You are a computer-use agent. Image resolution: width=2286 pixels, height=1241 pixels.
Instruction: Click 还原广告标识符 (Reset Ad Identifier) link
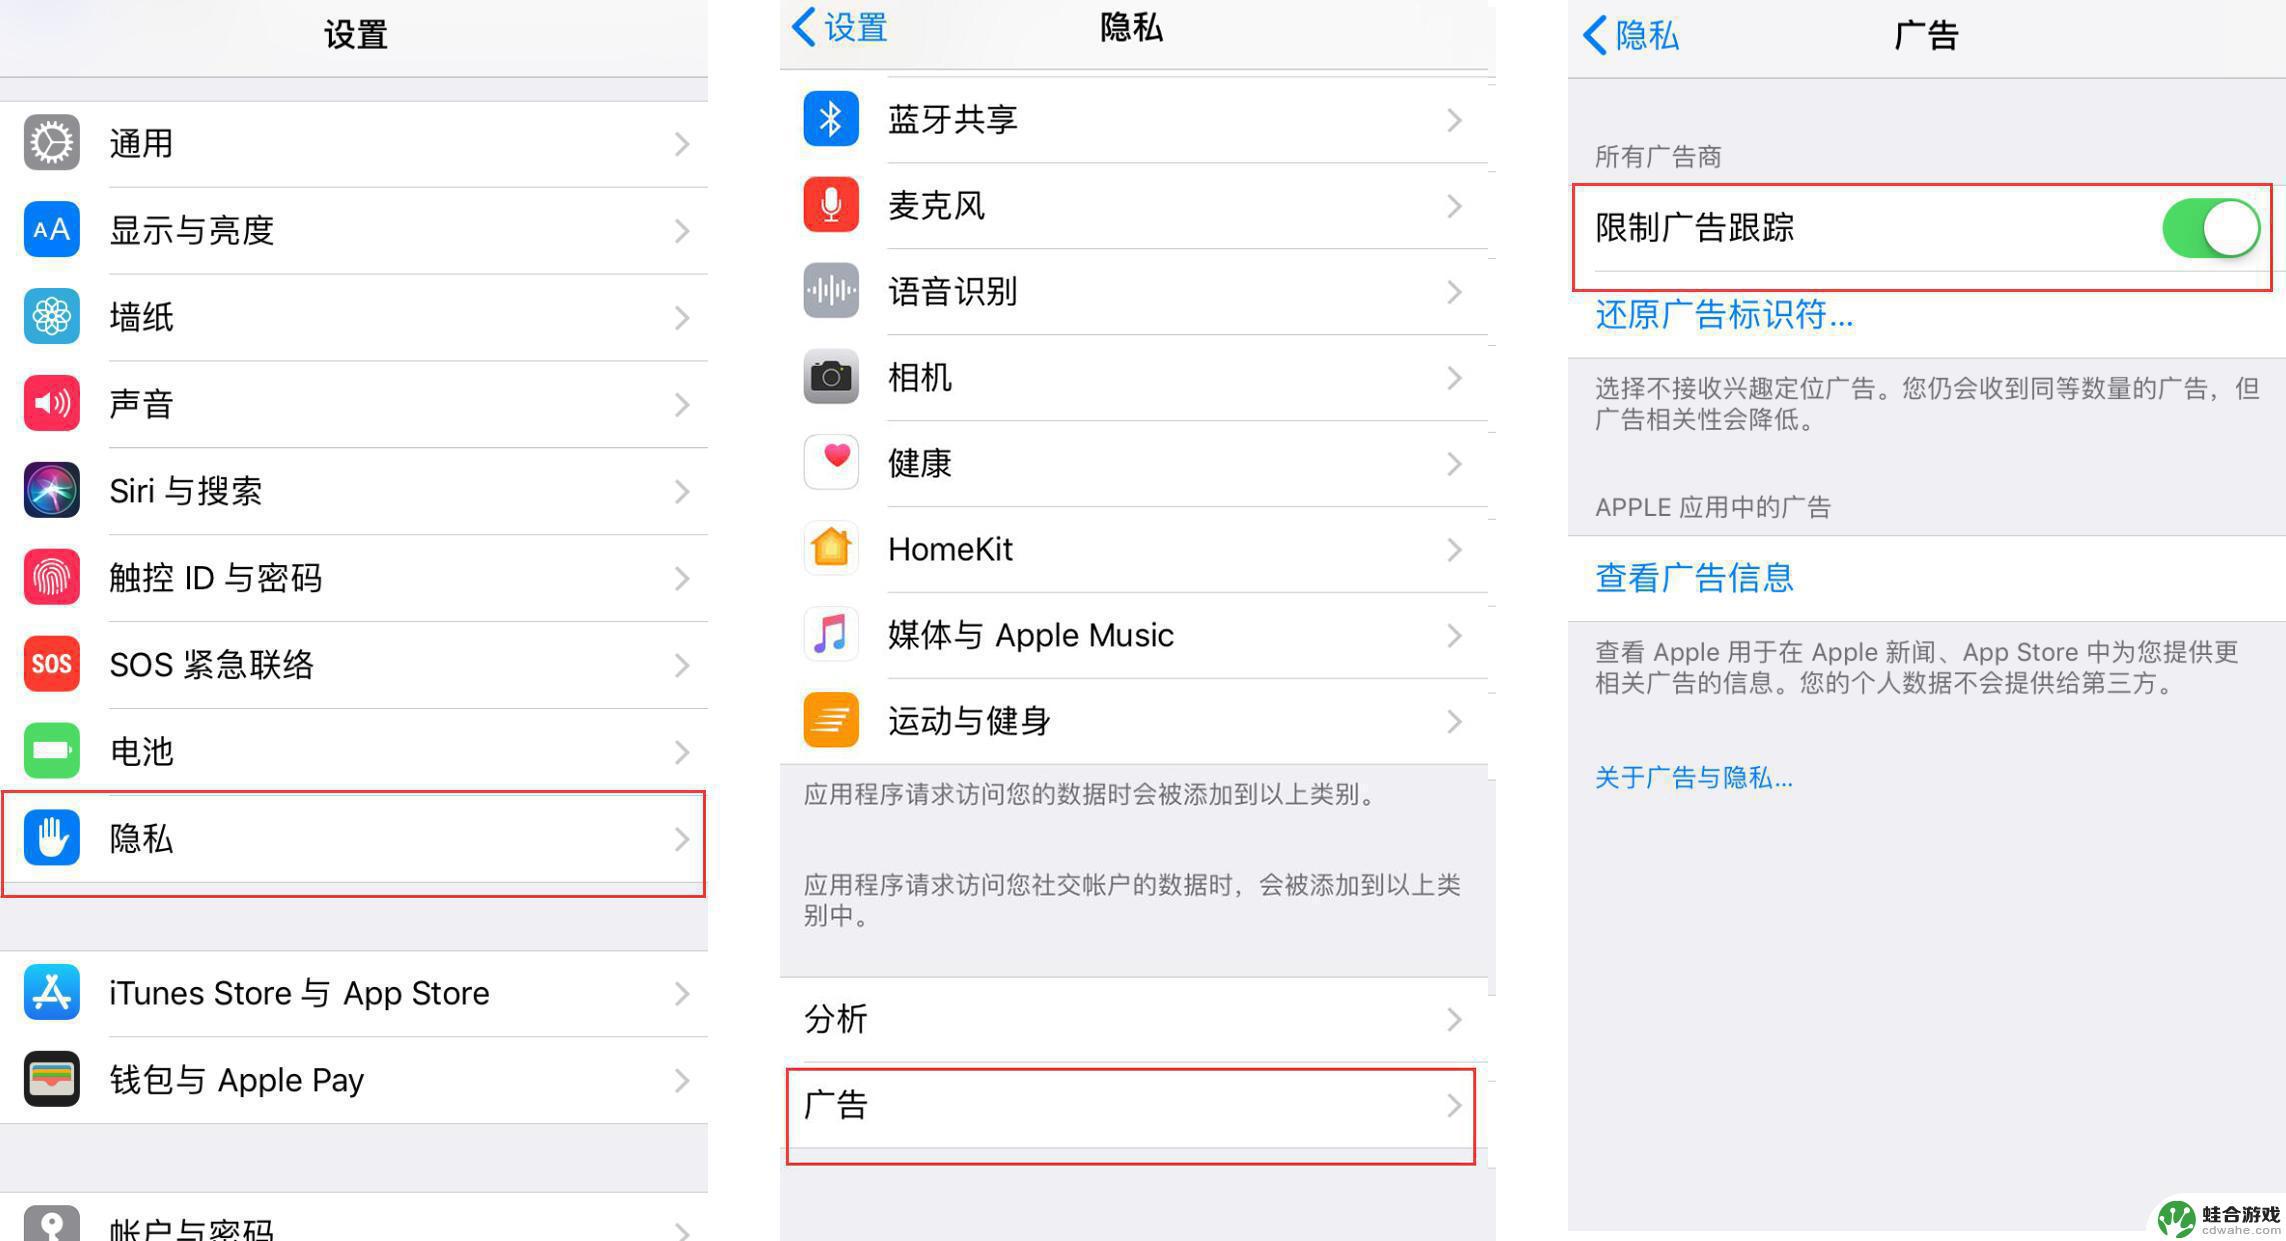point(1696,315)
